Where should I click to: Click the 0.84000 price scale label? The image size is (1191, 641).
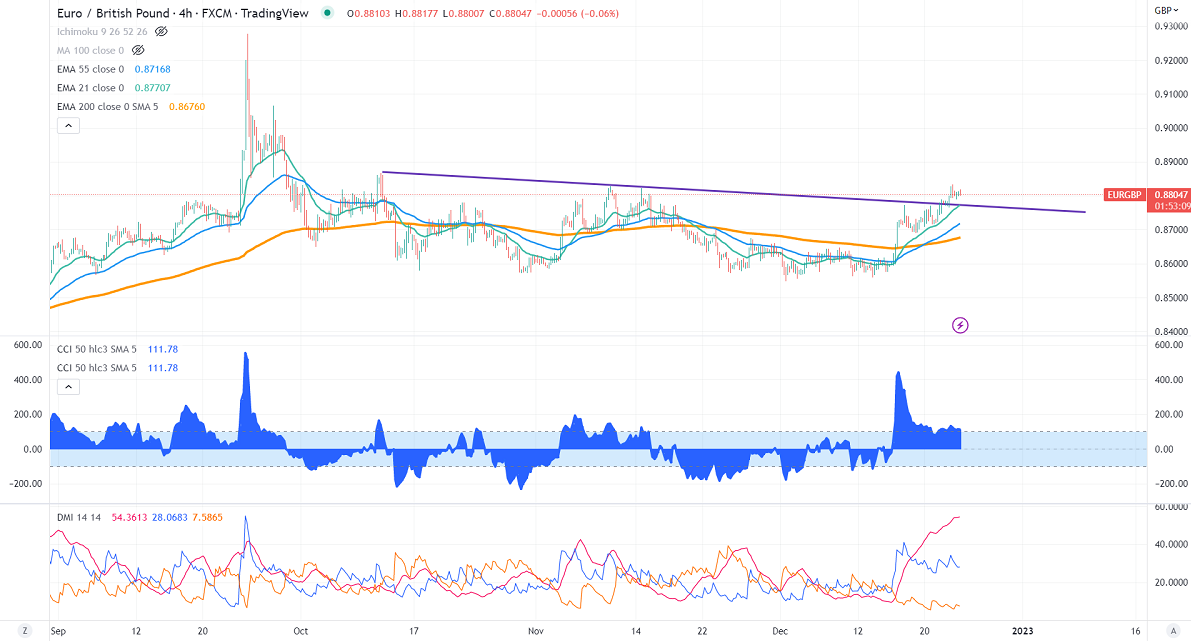1170,332
